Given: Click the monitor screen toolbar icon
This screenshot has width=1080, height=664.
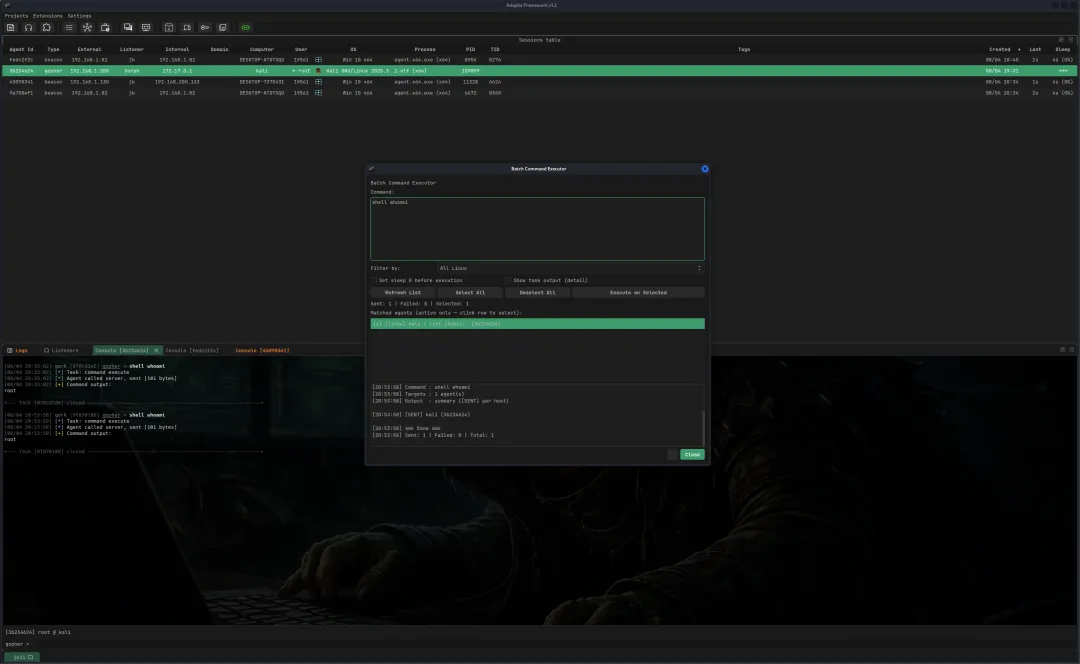Looking at the screenshot, I should (x=146, y=28).
